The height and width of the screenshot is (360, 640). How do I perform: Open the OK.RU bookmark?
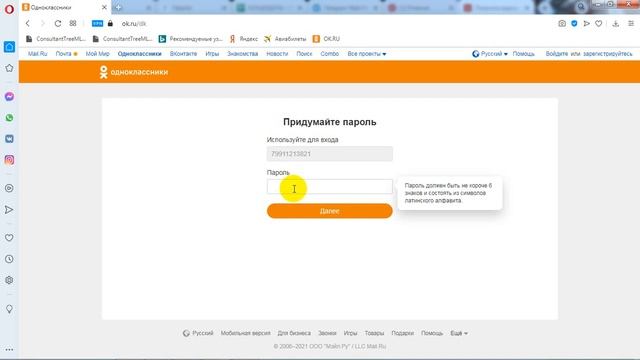tap(326, 39)
